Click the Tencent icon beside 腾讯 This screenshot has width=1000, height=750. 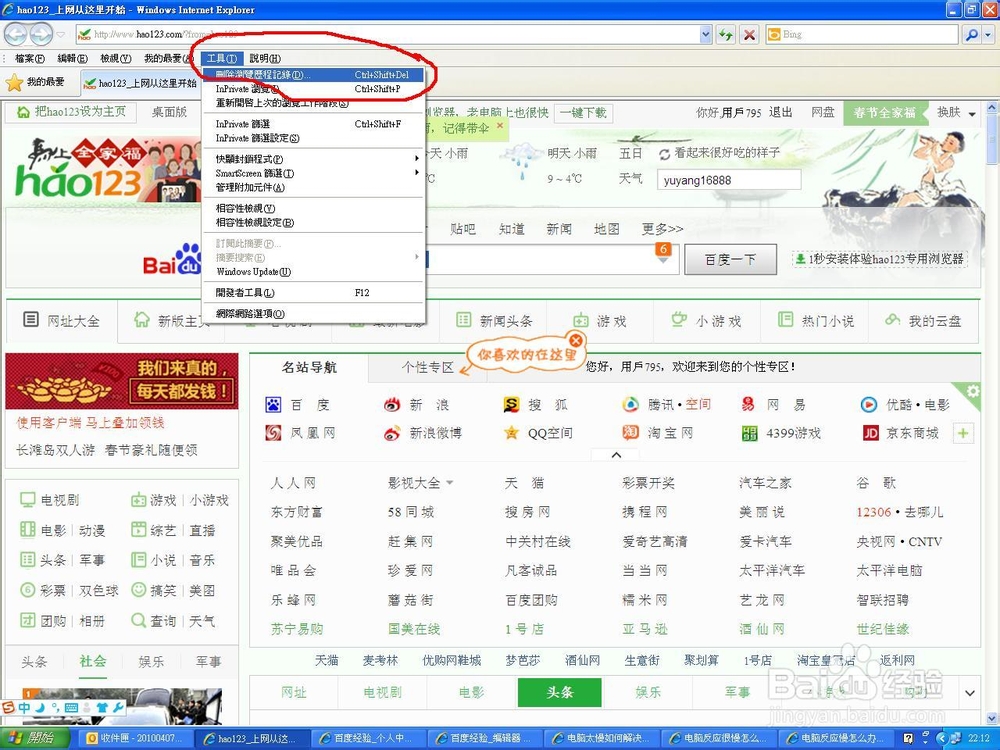click(630, 404)
